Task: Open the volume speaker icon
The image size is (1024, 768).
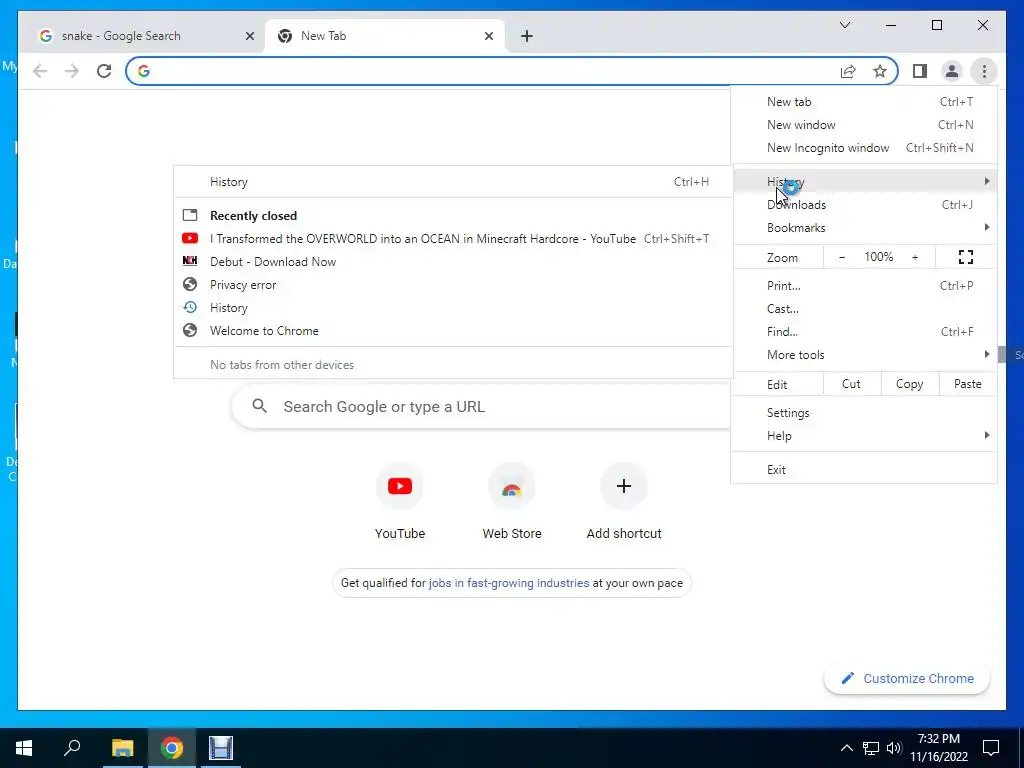Action: (894, 748)
